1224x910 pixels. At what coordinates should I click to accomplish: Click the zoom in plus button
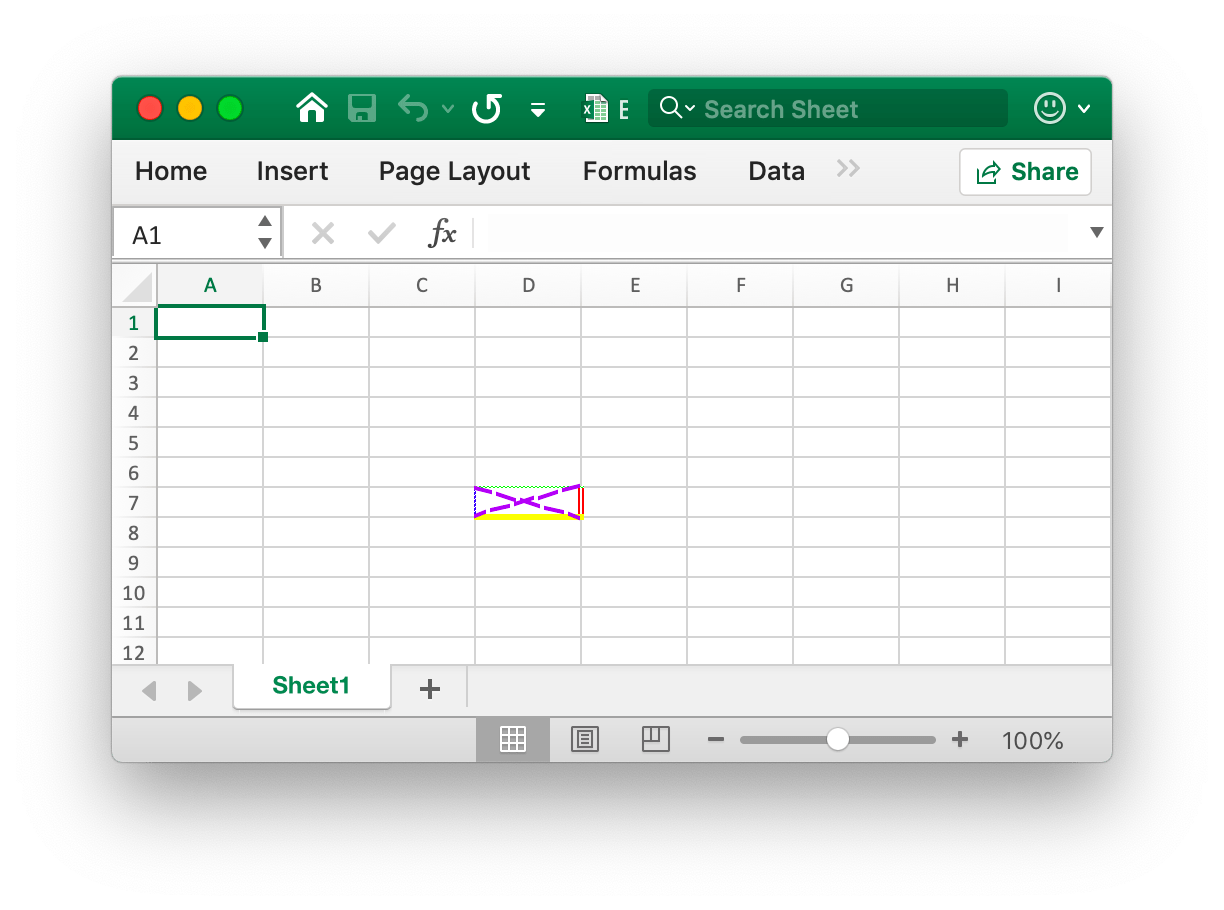coord(960,740)
